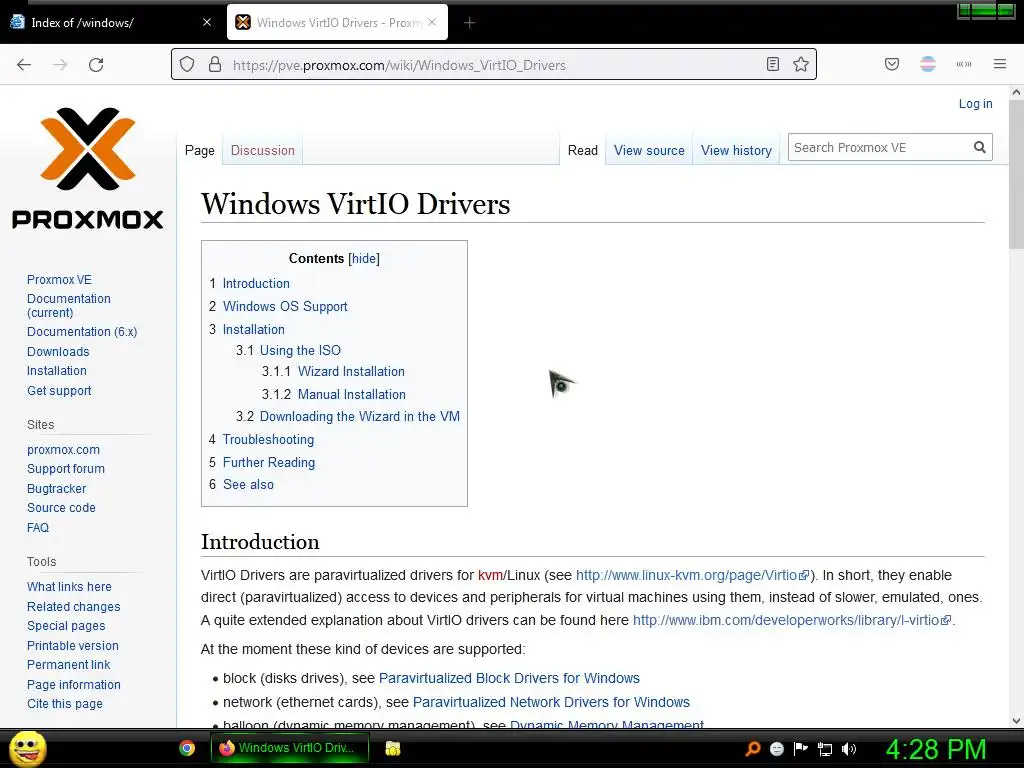1024x768 pixels.
Task: Jump to See also section
Action: 248,485
